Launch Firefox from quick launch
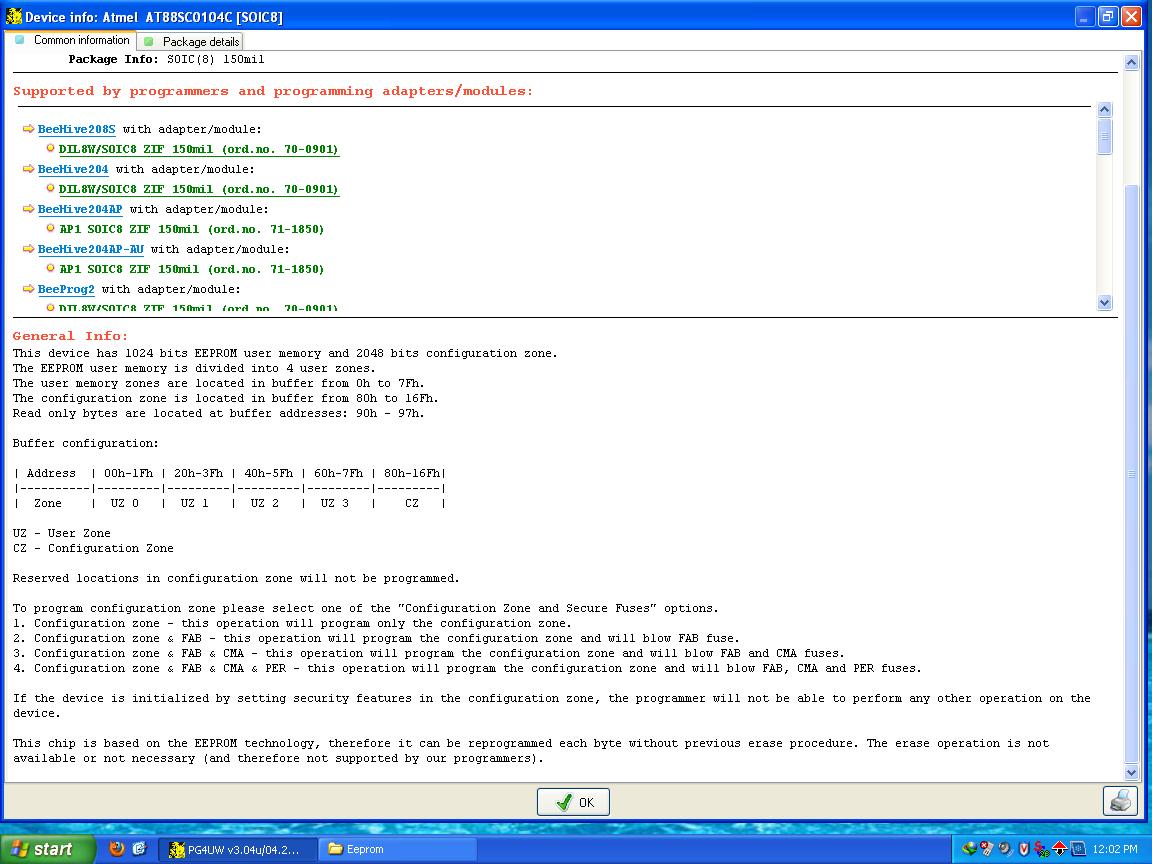Image resolution: width=1152 pixels, height=864 pixels. point(116,849)
